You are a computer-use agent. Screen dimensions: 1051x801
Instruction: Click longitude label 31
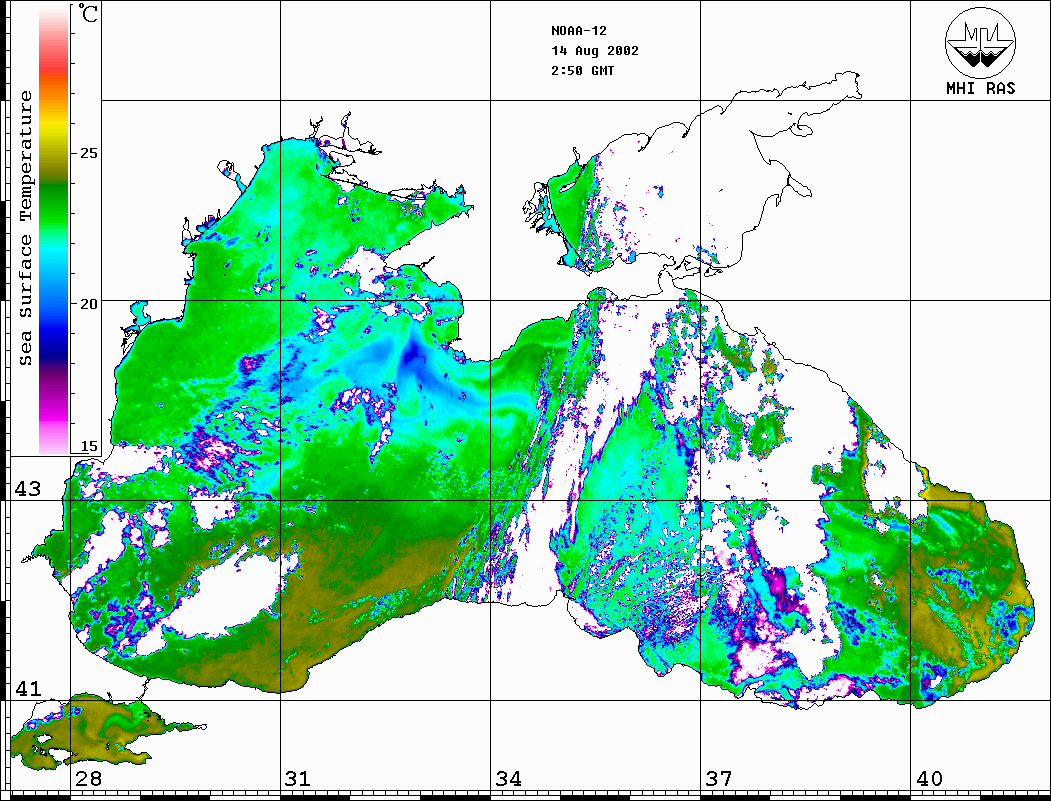click(298, 778)
